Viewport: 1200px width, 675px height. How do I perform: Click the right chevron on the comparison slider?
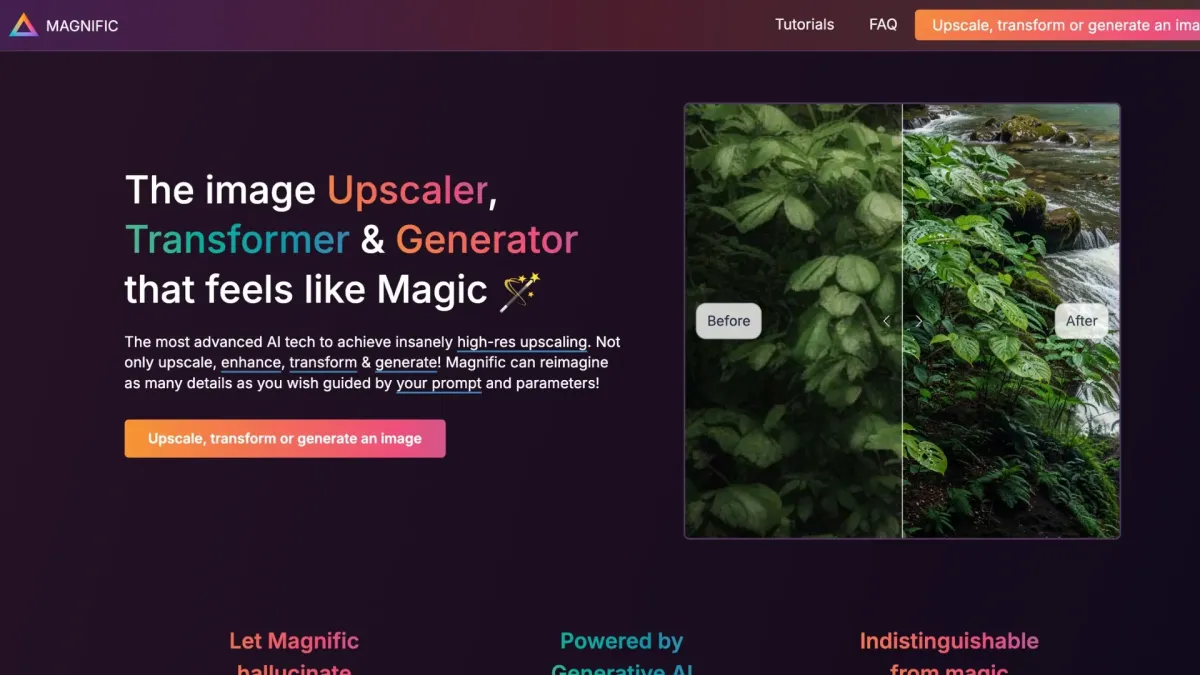(x=919, y=321)
